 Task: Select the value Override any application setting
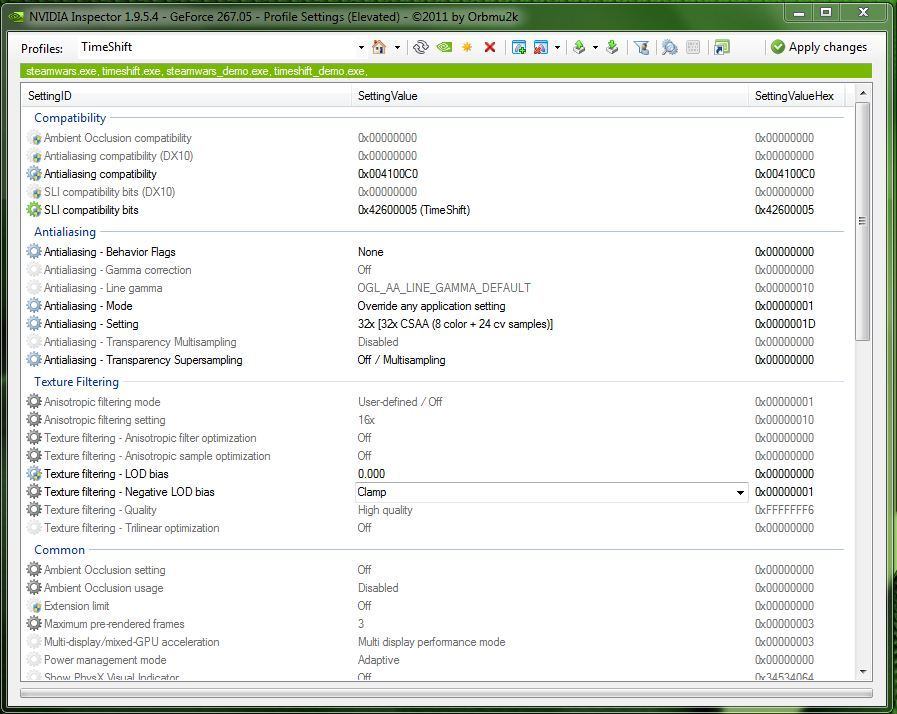click(431, 306)
